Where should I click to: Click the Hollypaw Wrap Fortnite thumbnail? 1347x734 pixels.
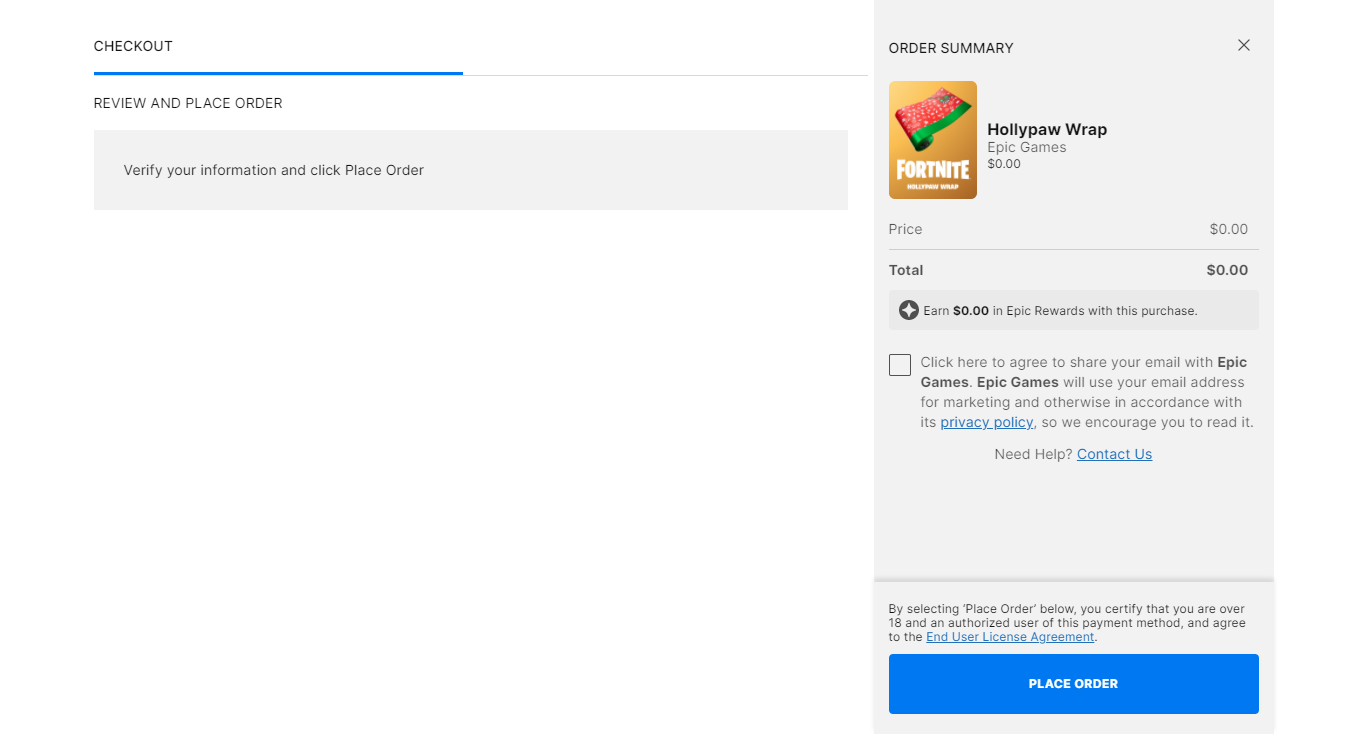tap(932, 140)
